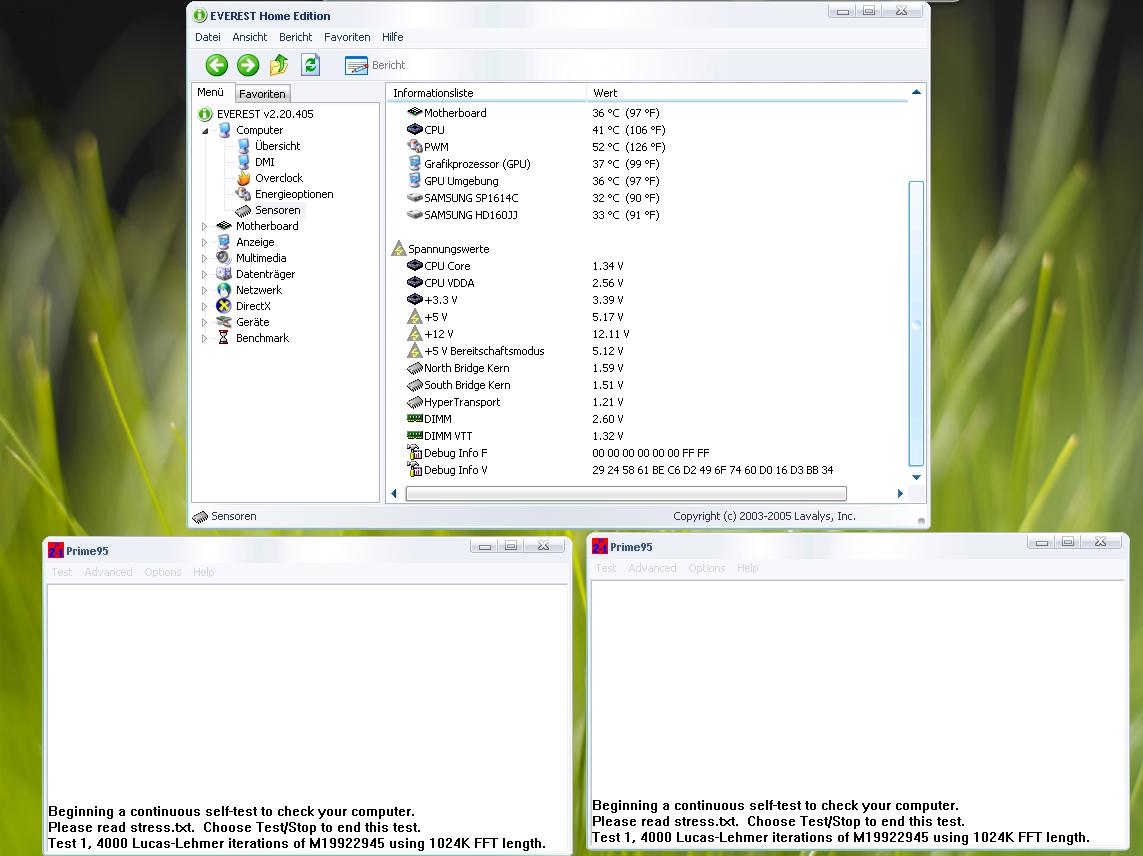The width and height of the screenshot is (1143, 856).
Task: Click the Computer icon in tree
Action: coord(225,130)
